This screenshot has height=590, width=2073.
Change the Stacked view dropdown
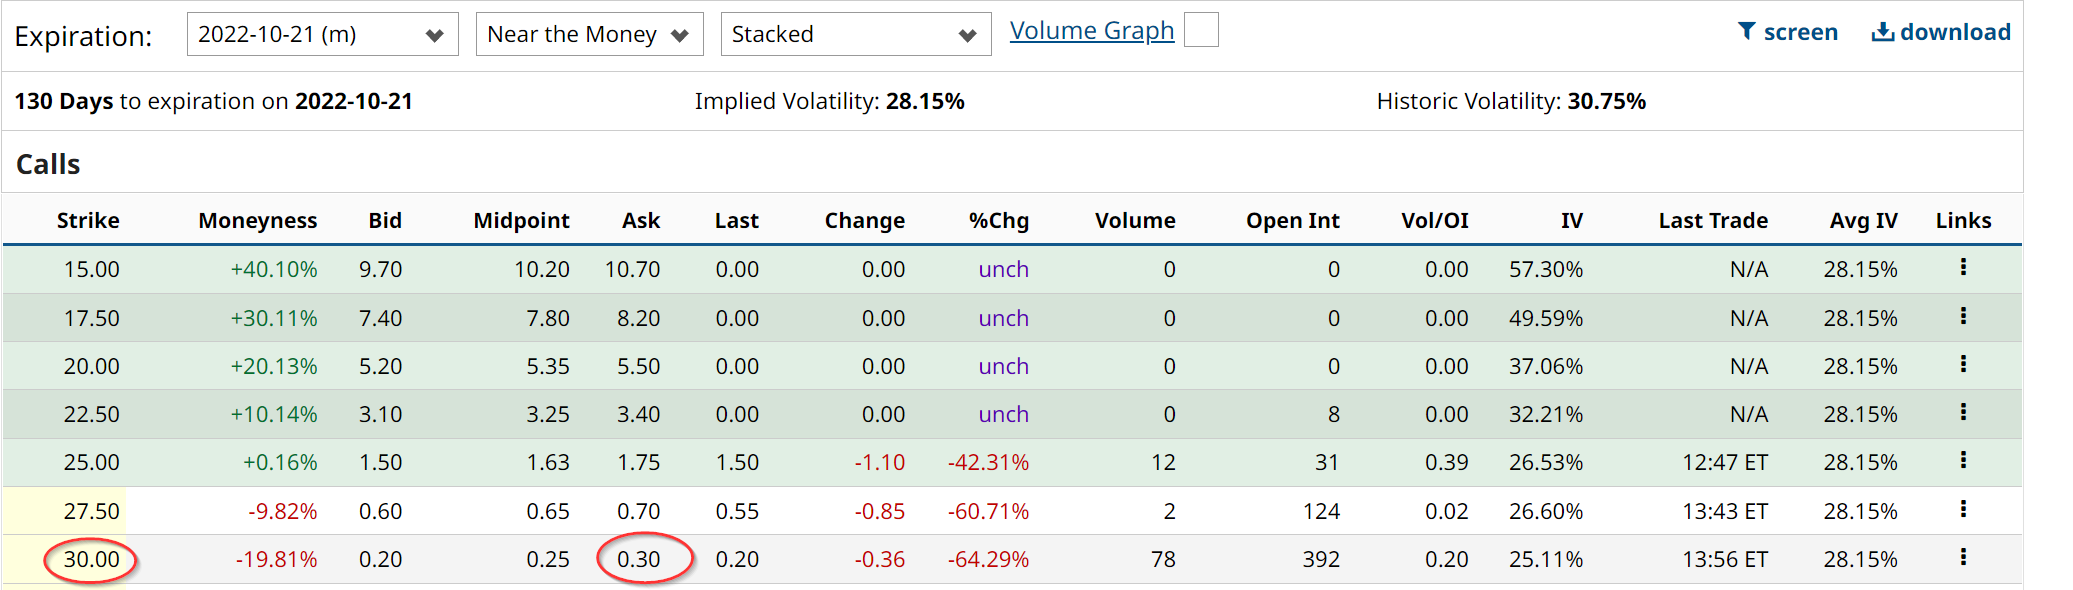(x=855, y=34)
